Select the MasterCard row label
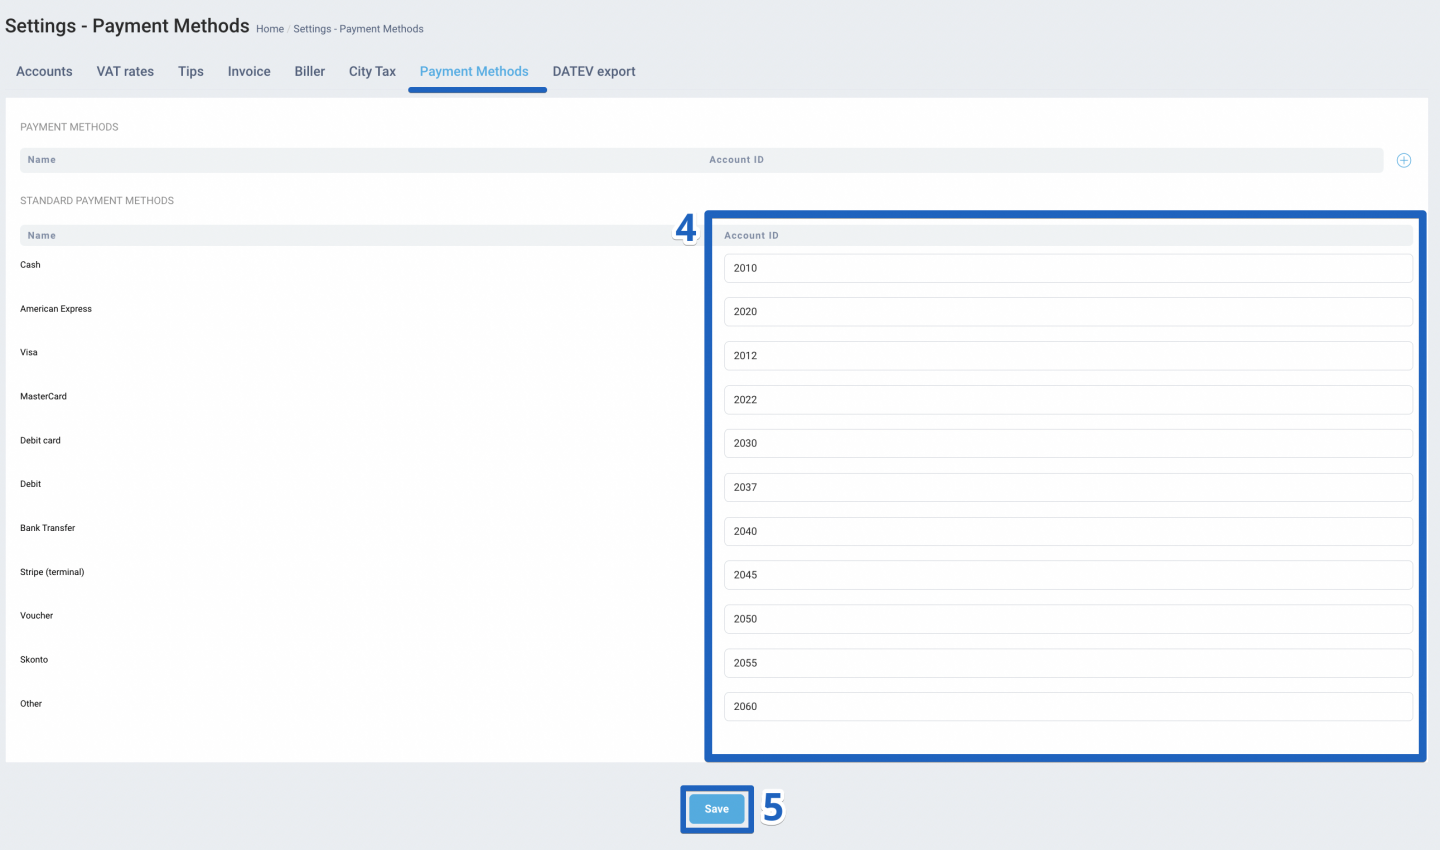 [43, 396]
